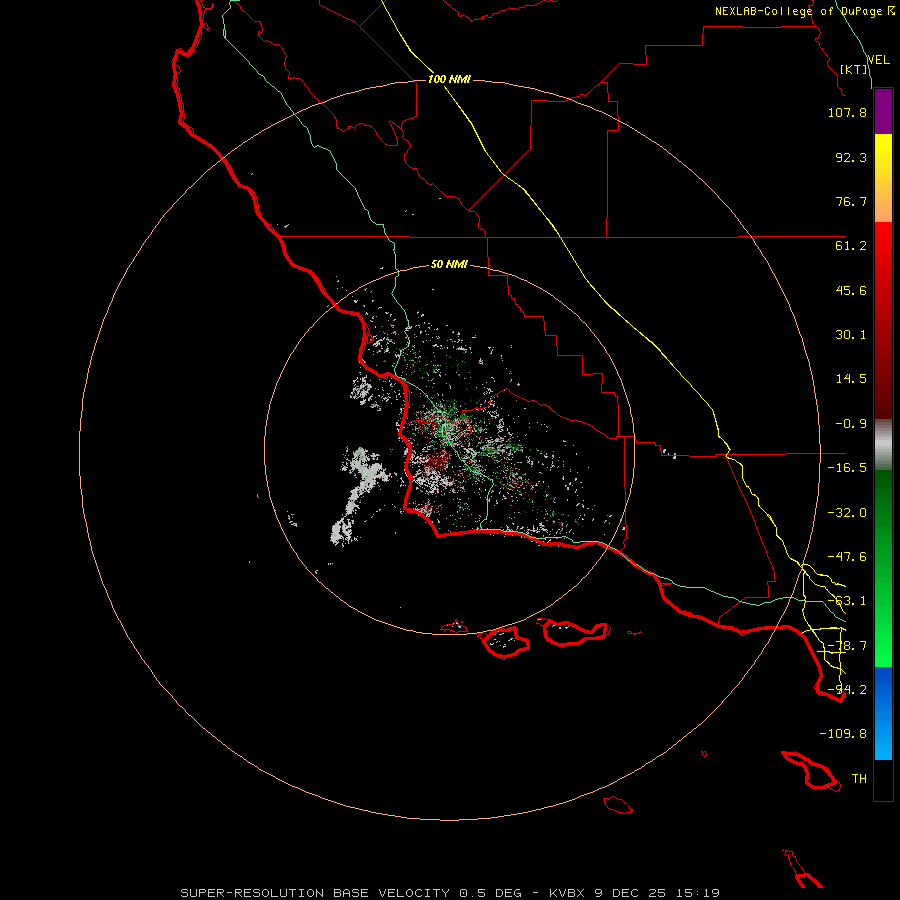Screen dimensions: 900x900
Task: Click the -94.2 scale value
Action: pos(847,690)
